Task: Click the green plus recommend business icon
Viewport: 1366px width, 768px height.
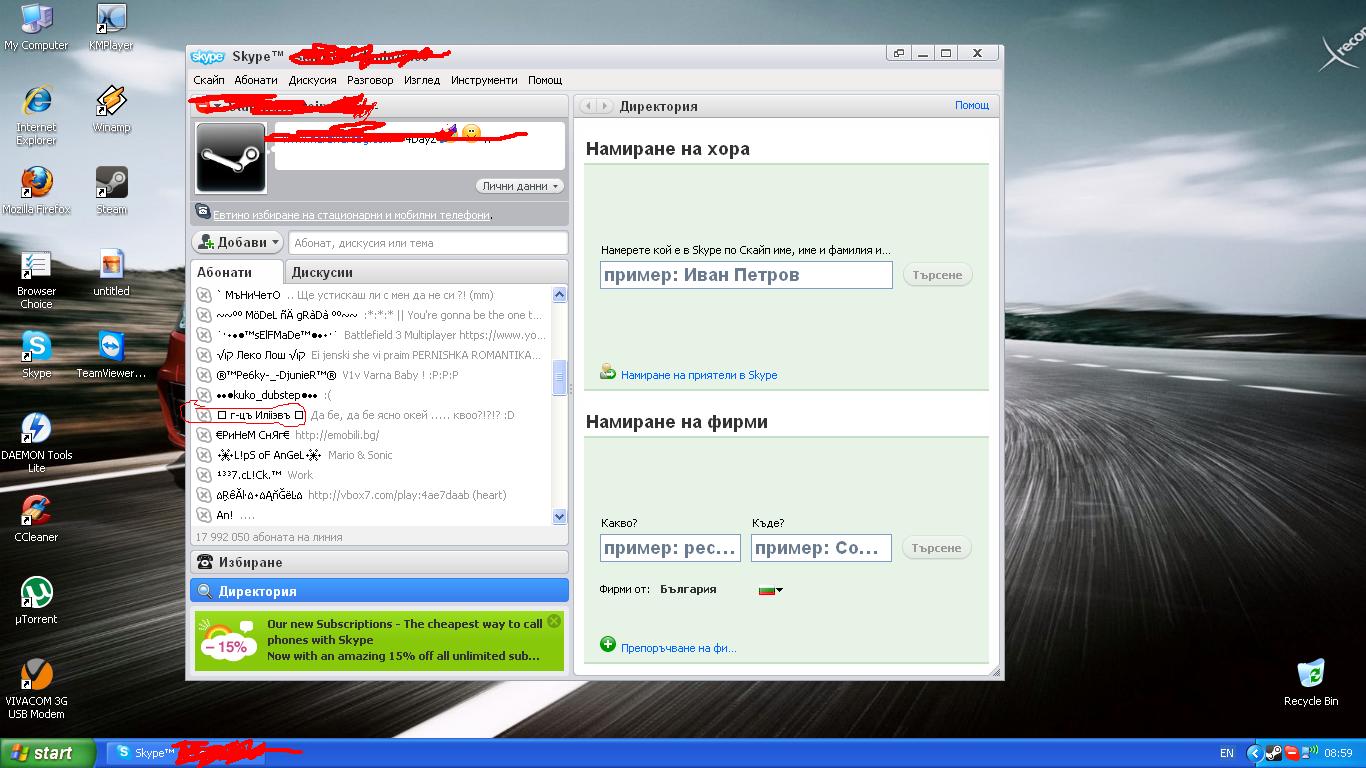Action: pos(607,644)
